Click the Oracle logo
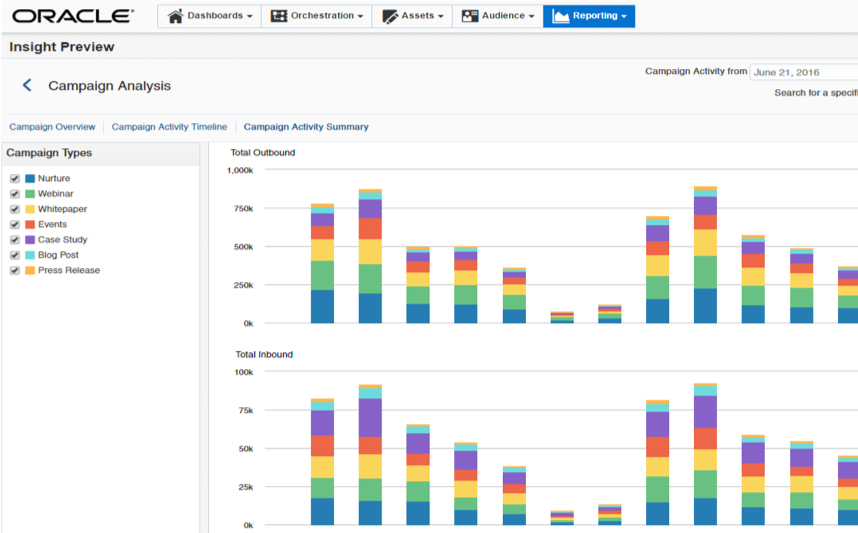The height and width of the screenshot is (533, 858). tap(73, 16)
